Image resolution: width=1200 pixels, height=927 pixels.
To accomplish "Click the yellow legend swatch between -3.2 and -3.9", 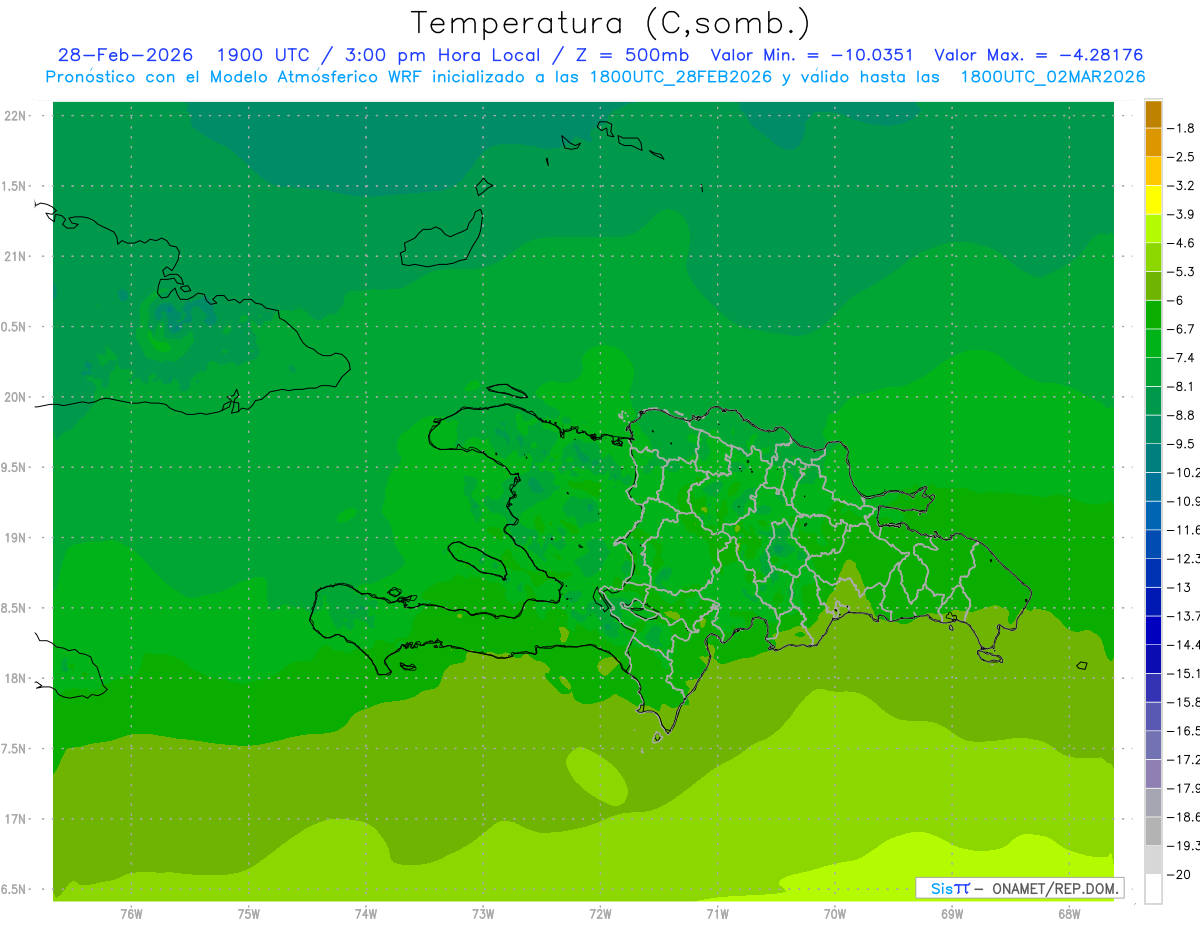I will click(x=1153, y=200).
